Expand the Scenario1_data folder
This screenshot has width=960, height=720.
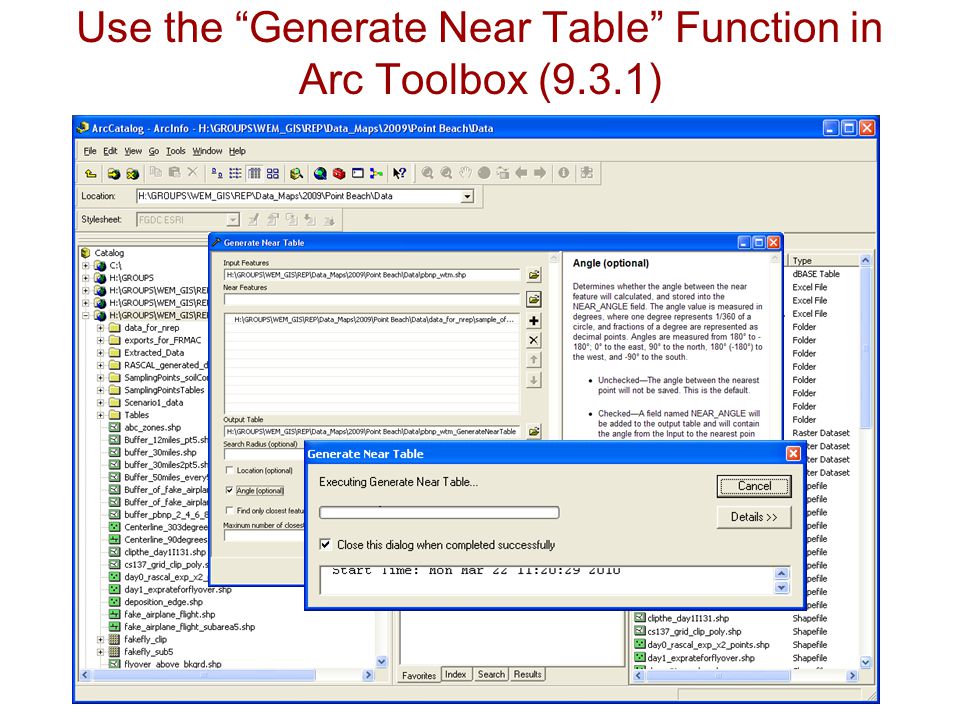pos(100,403)
